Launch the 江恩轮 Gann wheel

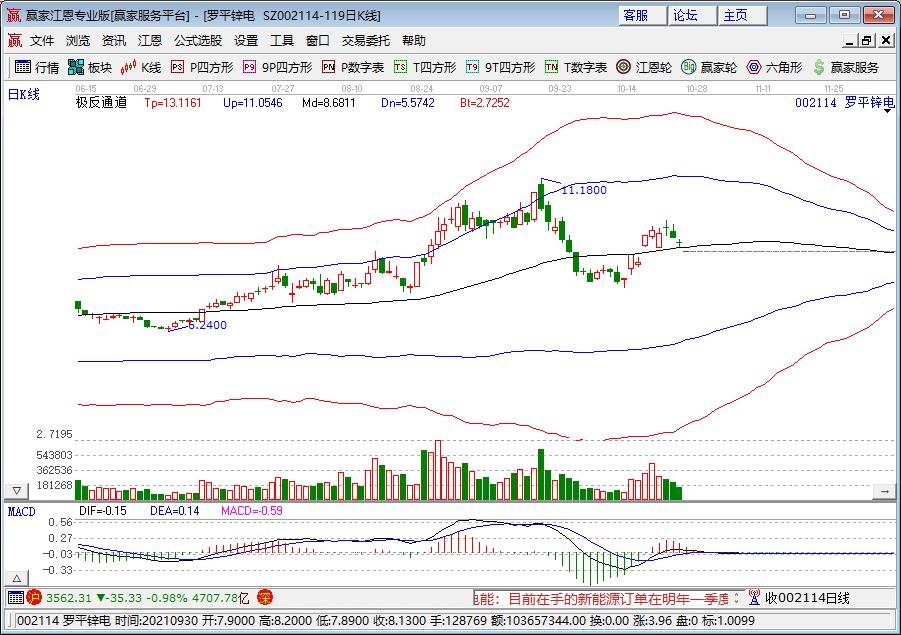(644, 67)
